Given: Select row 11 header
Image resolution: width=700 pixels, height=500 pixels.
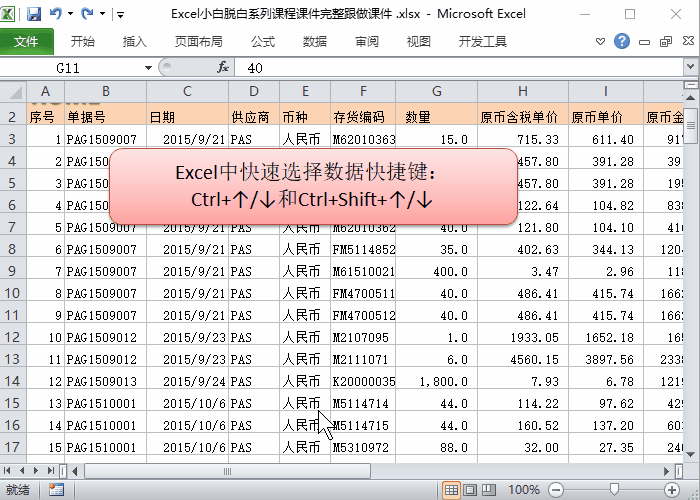Looking at the screenshot, I should [13, 316].
